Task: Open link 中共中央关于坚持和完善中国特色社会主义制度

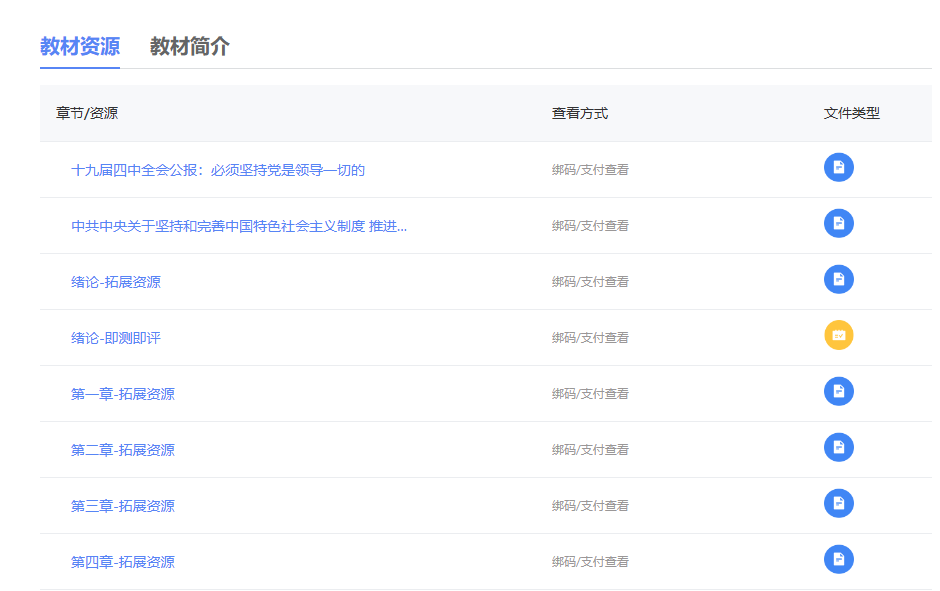Action: [x=239, y=226]
